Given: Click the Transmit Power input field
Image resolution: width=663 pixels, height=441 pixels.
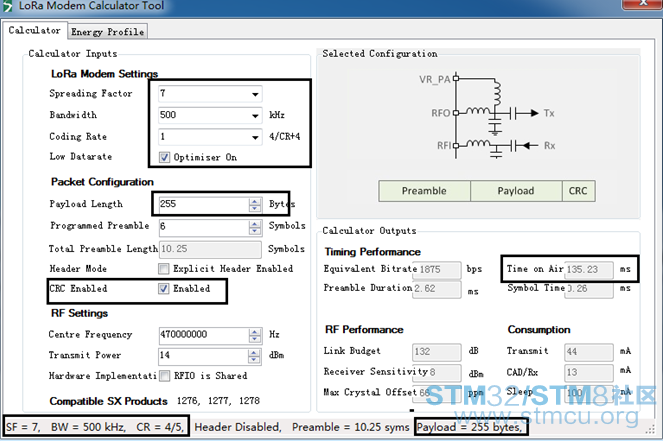Looking at the screenshot, I should click(x=204, y=356).
